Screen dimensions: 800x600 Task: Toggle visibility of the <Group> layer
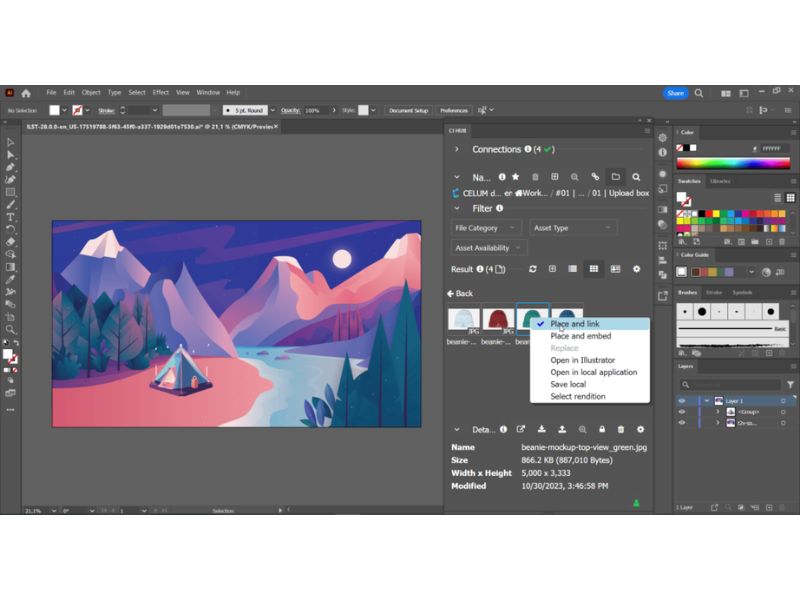682,411
